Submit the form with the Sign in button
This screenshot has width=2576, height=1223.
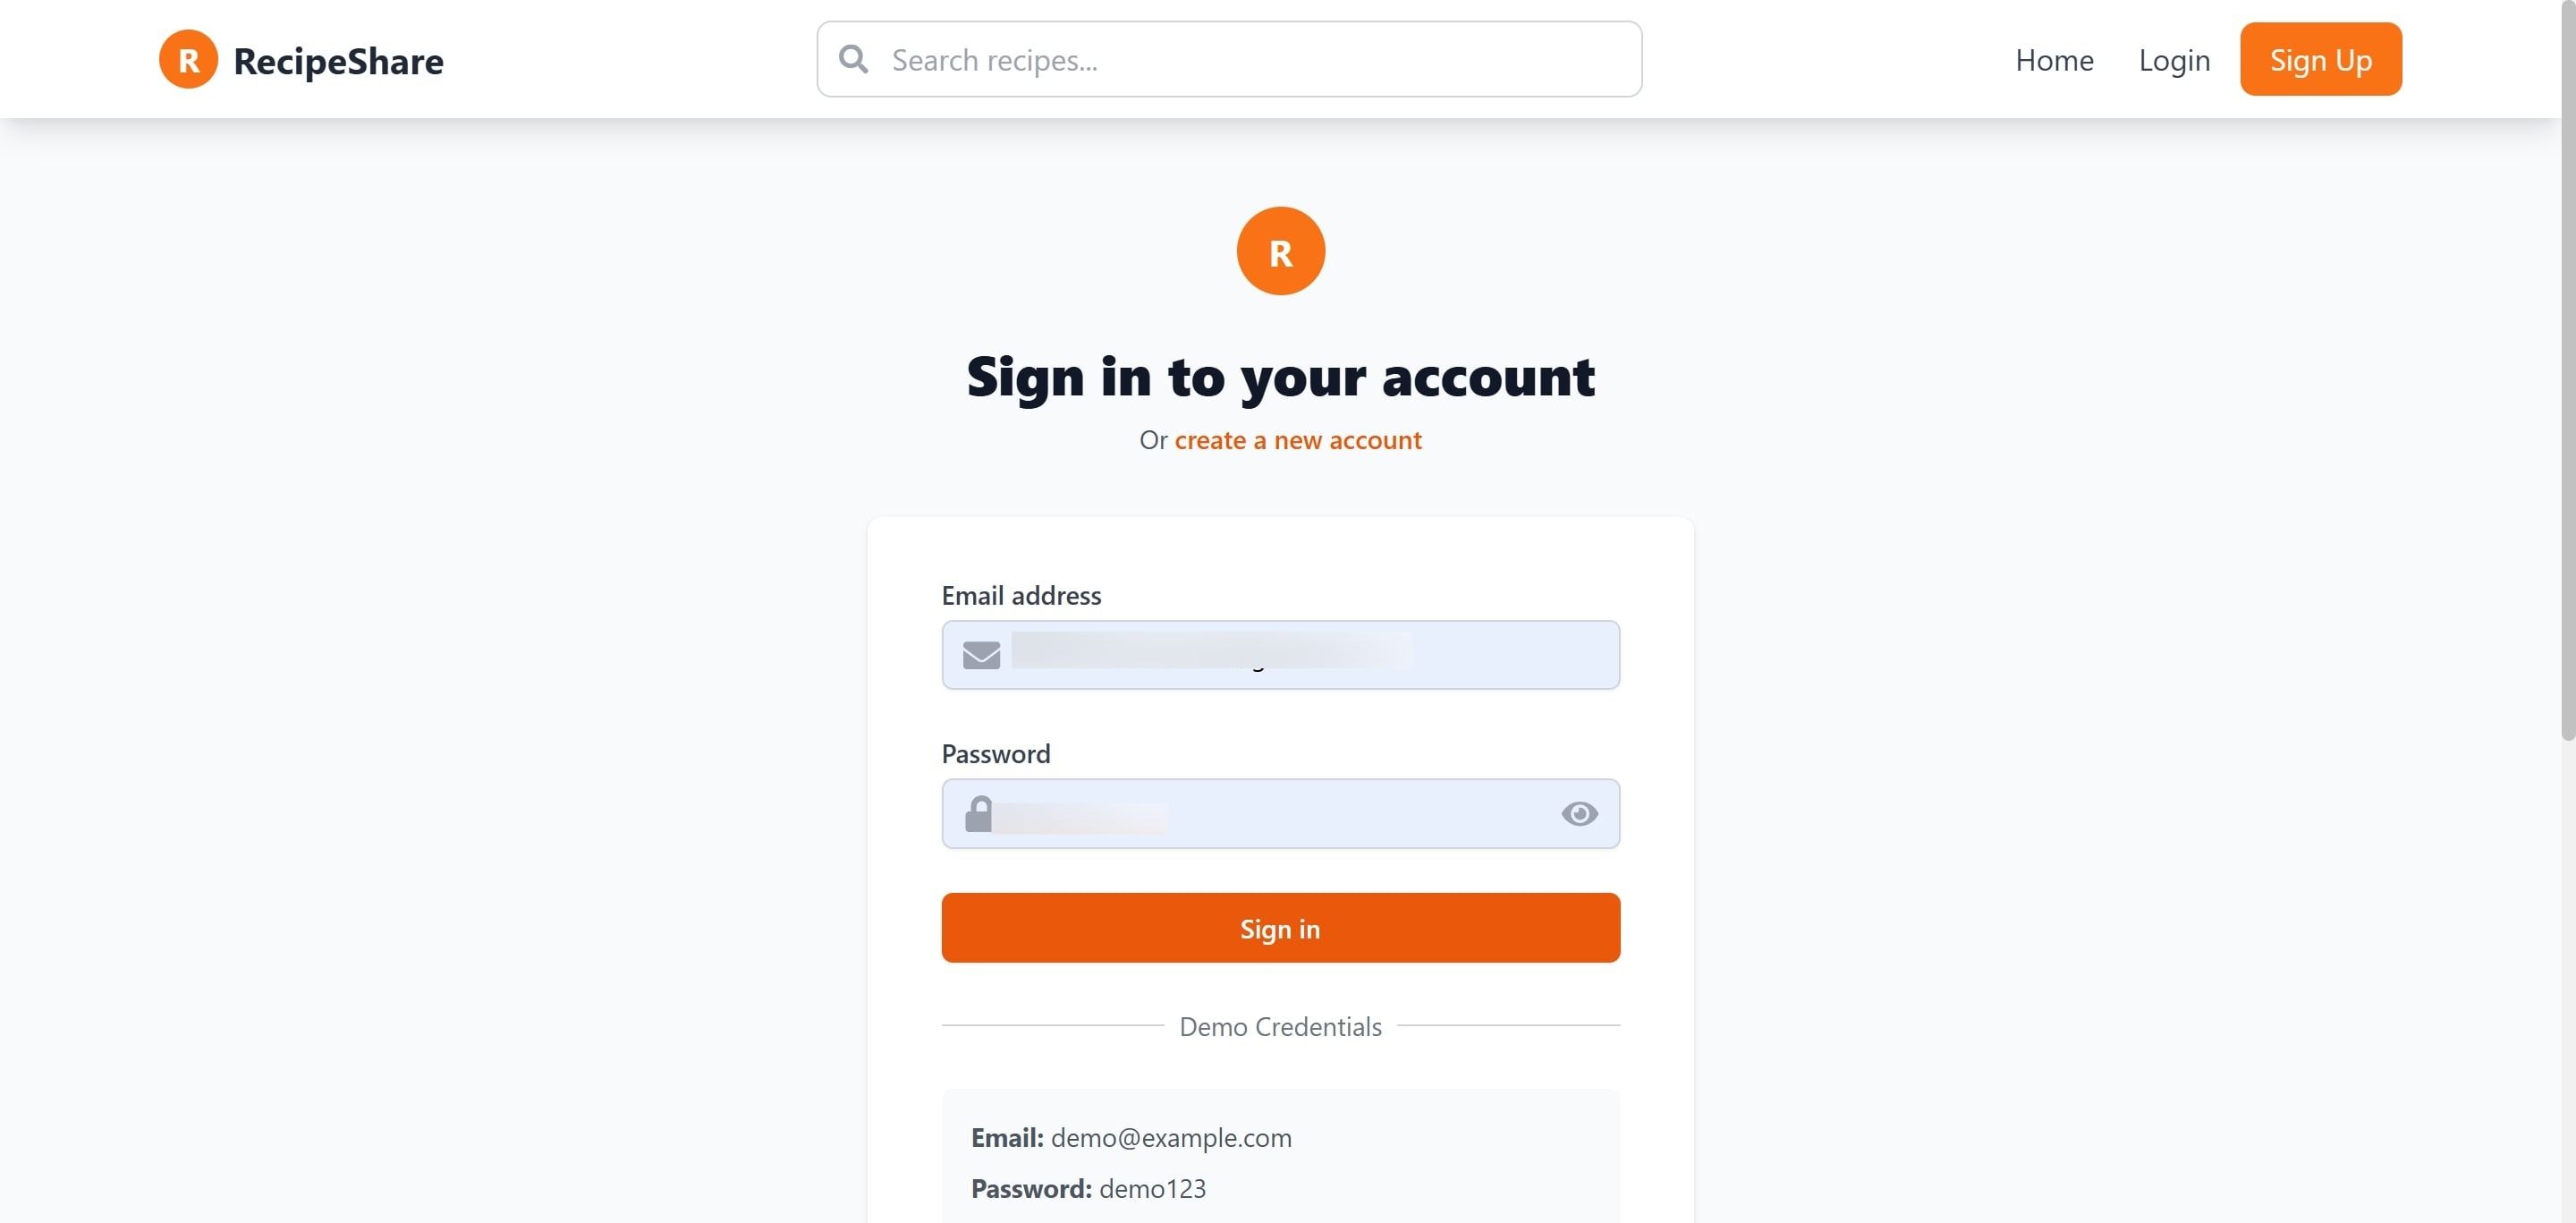pyautogui.click(x=1280, y=928)
